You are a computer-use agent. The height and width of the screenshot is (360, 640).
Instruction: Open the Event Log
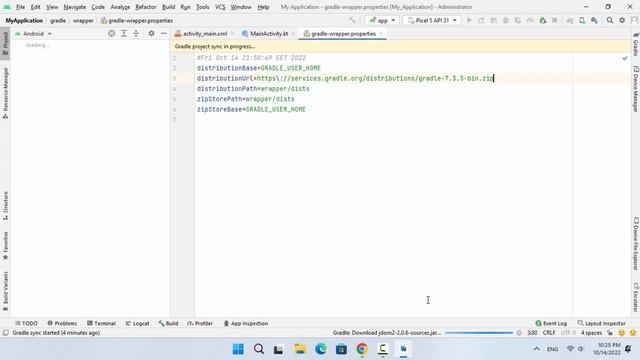coord(551,323)
